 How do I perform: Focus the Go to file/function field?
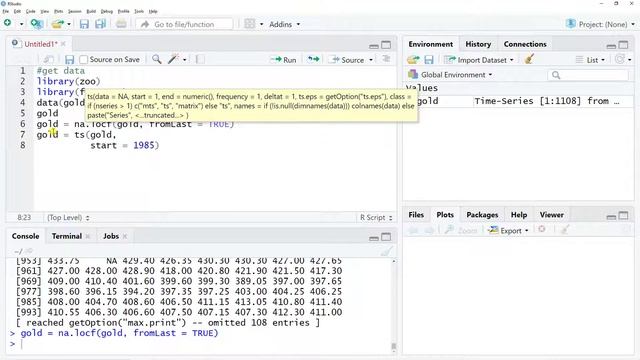(184, 24)
